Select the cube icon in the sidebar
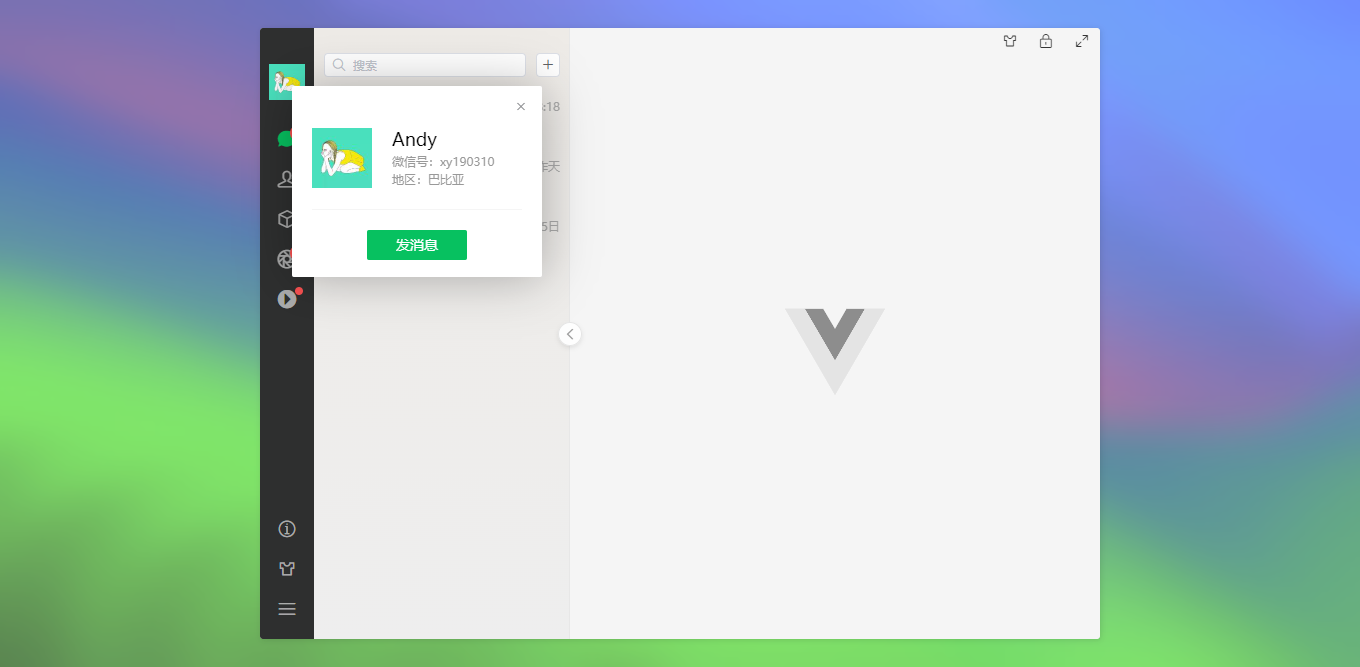The height and width of the screenshot is (667, 1360). 285,219
